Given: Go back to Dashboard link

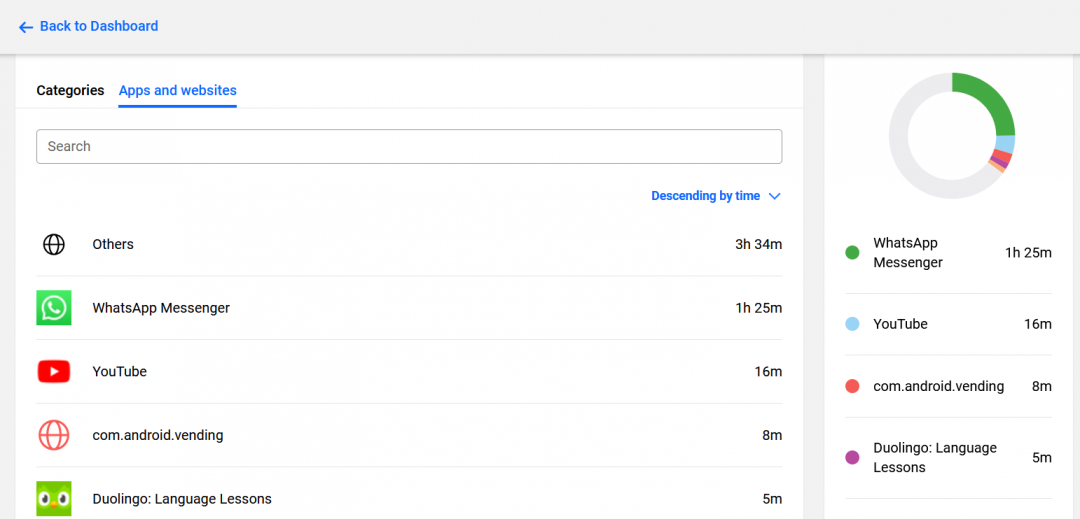Looking at the screenshot, I should 88,26.
